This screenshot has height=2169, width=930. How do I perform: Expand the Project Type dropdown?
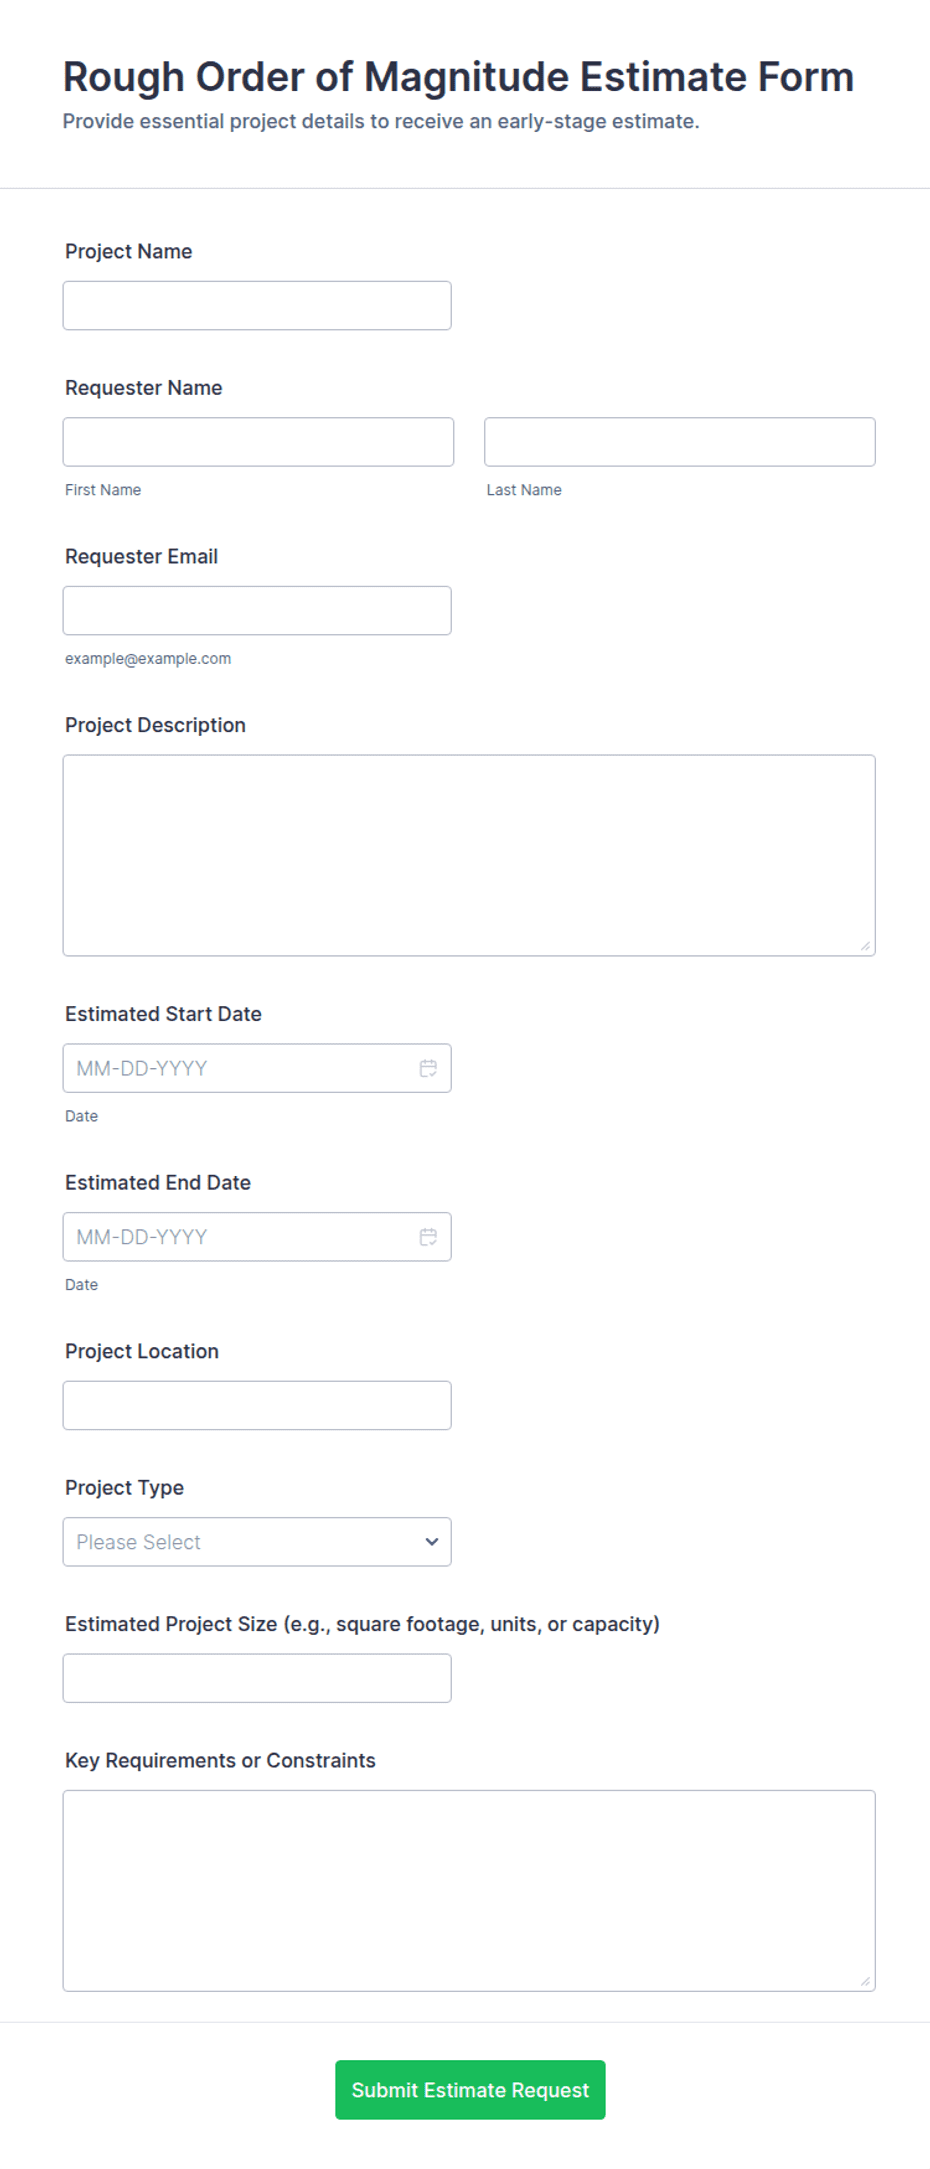(257, 1542)
